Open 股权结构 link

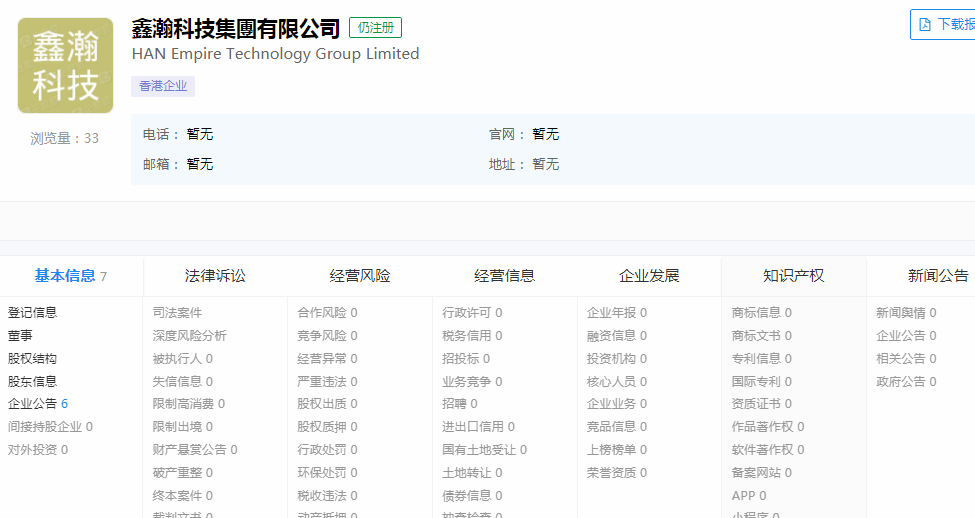coord(32,359)
